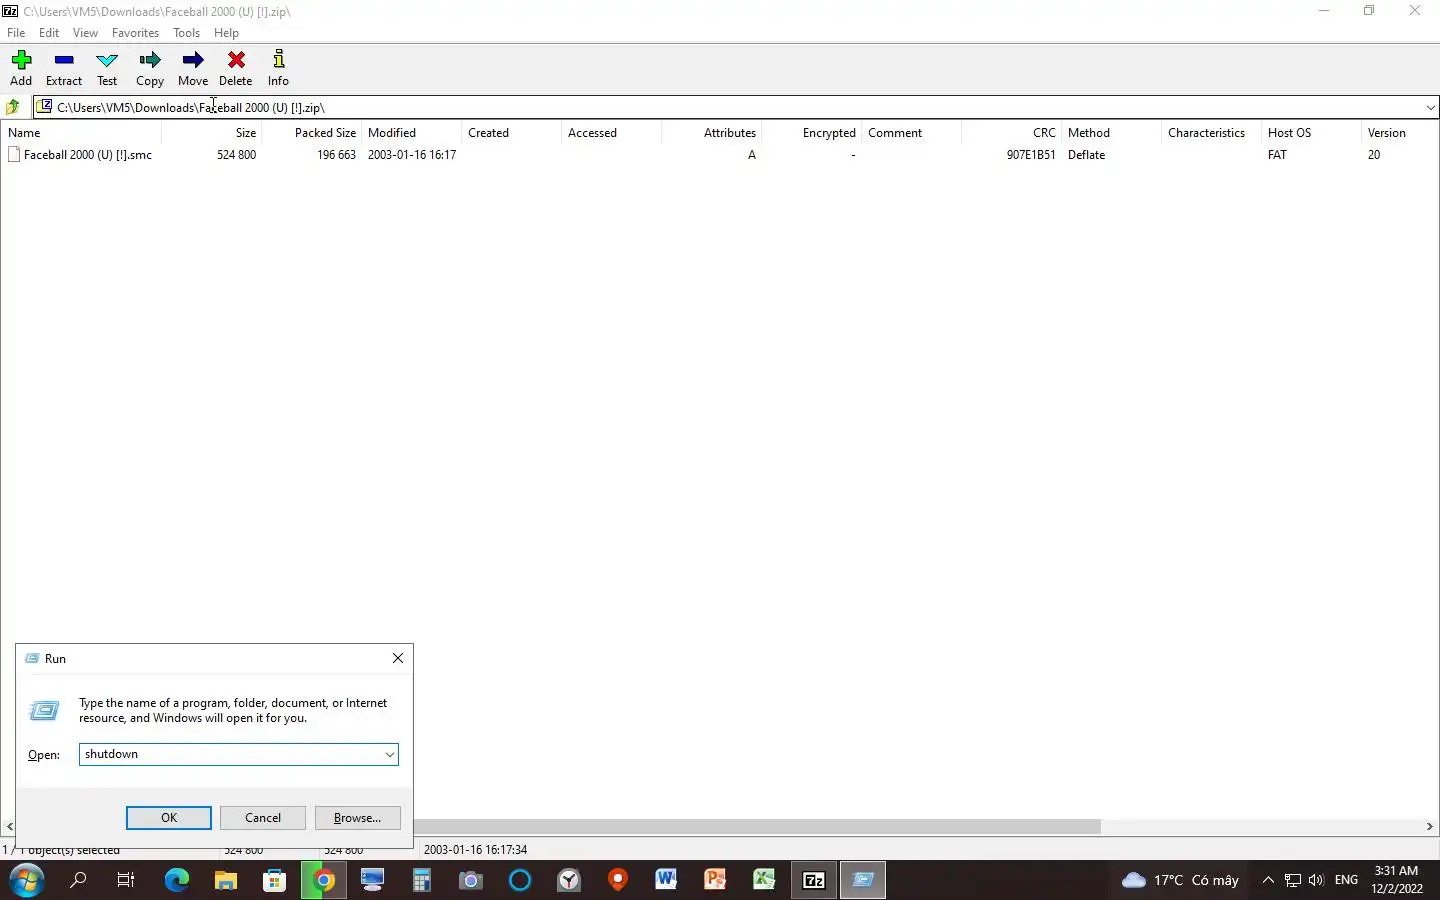Viewport: 1440px width, 900px height.
Task: Open weather widget 17°C Có mây
Action: pyautogui.click(x=1180, y=880)
